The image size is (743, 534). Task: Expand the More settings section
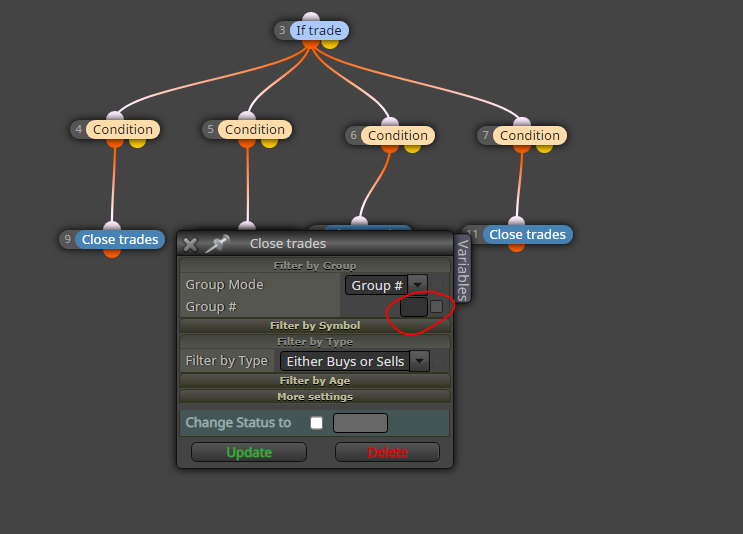pyautogui.click(x=315, y=397)
